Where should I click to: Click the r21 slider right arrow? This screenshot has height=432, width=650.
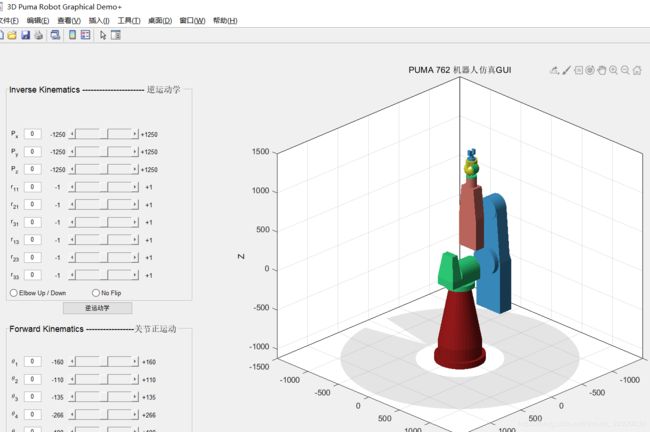[x=135, y=204]
